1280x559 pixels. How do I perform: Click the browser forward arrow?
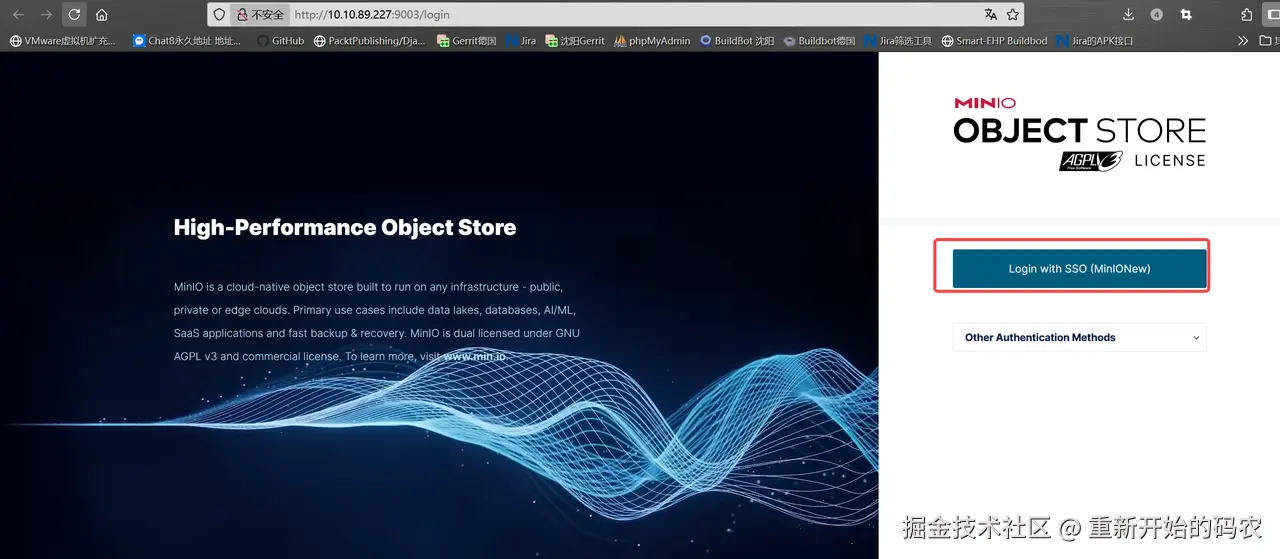point(46,15)
